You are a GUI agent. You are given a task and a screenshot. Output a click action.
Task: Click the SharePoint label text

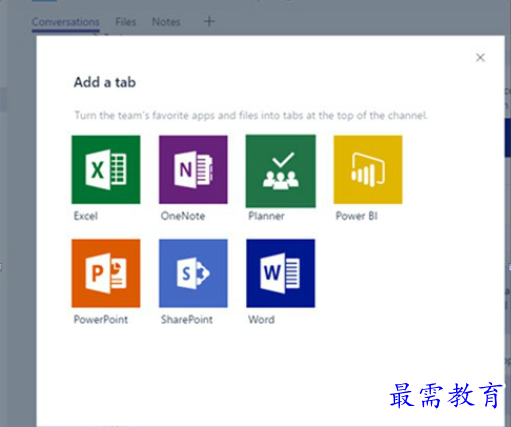(187, 319)
